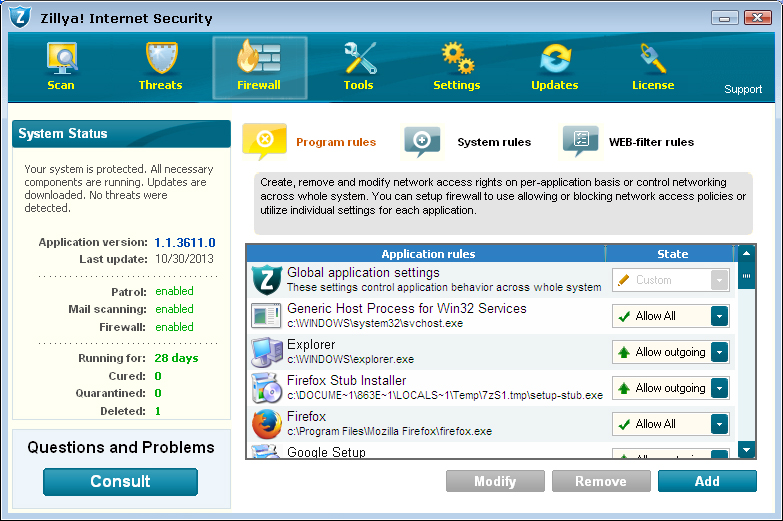This screenshot has height=521, width=783.
Task: Select the Firewall brick wall icon
Action: [259, 56]
